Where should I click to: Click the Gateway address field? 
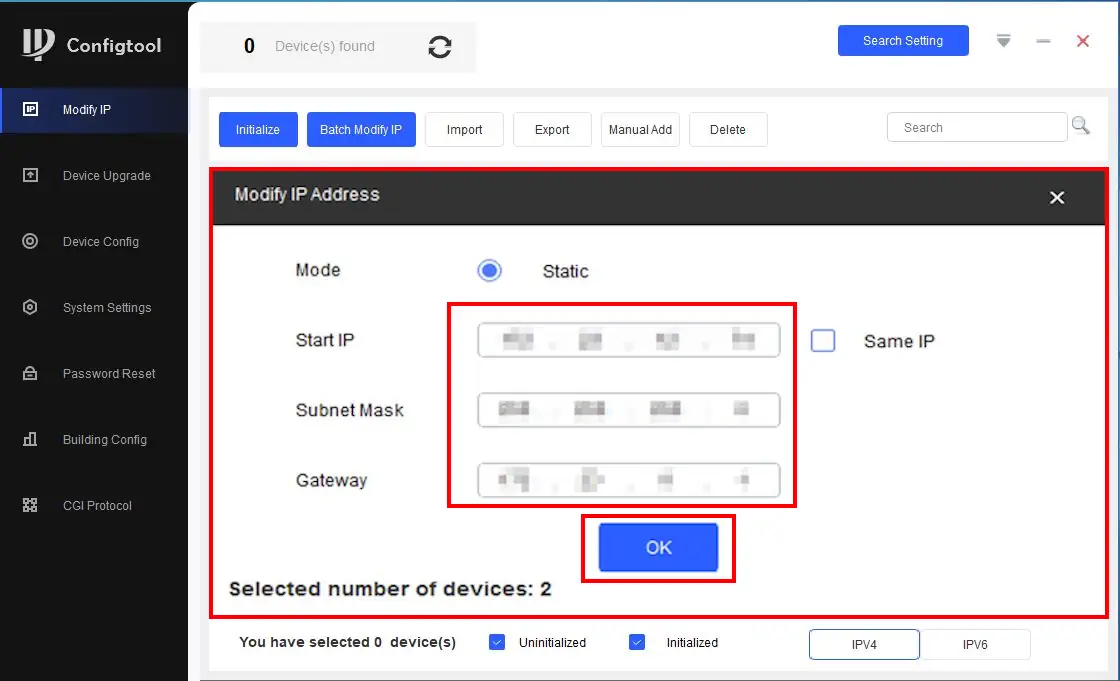(628, 481)
